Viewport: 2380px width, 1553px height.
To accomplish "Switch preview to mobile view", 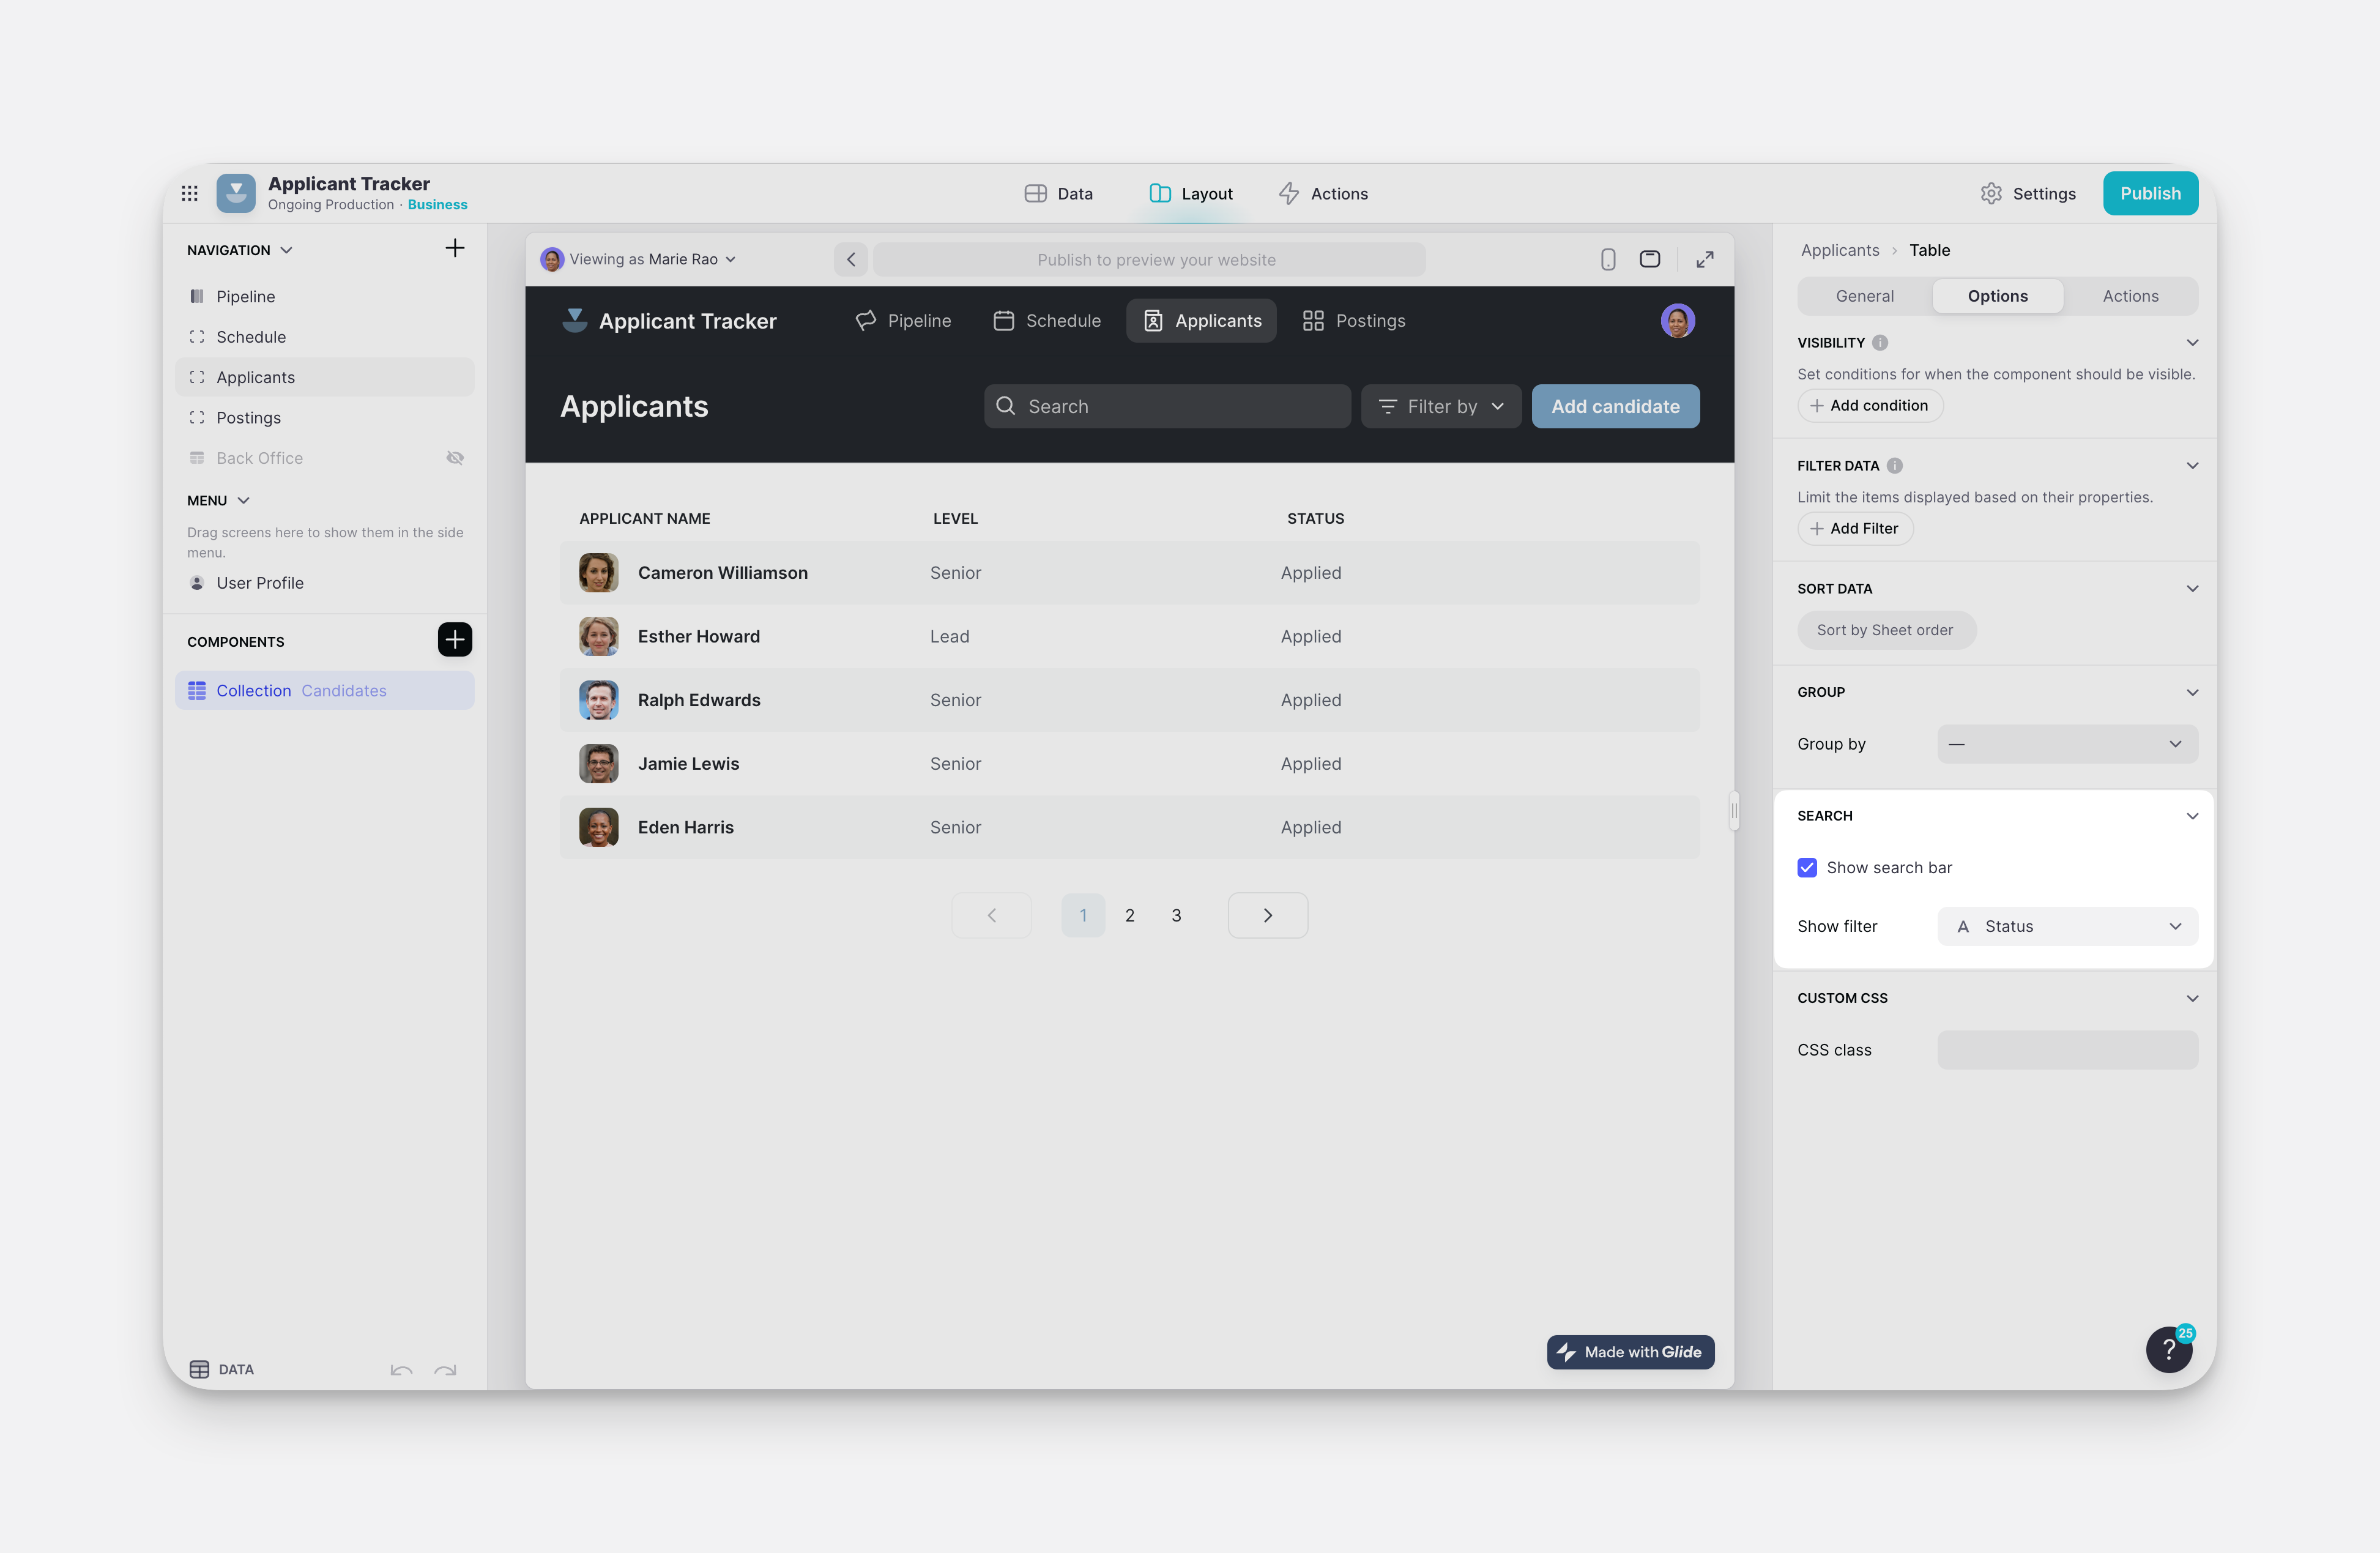I will [x=1608, y=259].
